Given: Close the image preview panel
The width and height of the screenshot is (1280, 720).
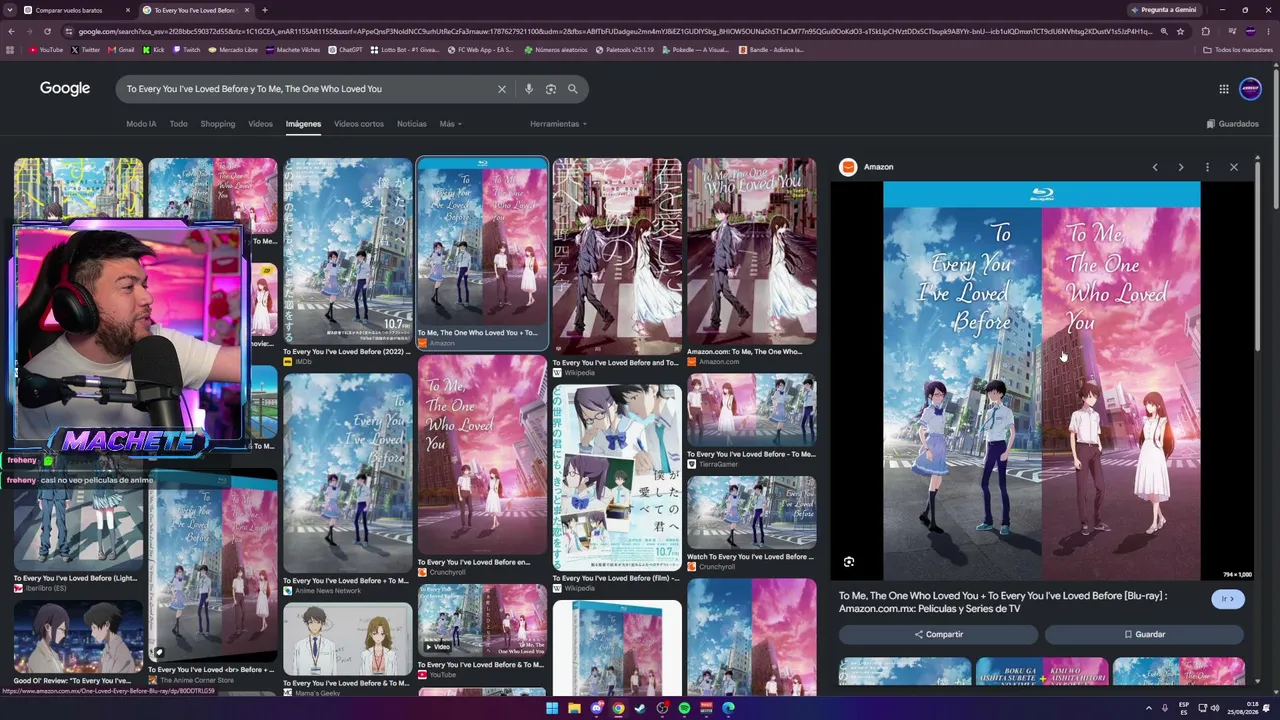Looking at the screenshot, I should [x=1234, y=167].
